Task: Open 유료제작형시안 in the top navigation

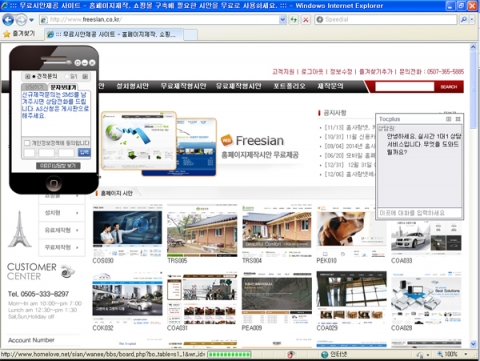Action: point(239,86)
